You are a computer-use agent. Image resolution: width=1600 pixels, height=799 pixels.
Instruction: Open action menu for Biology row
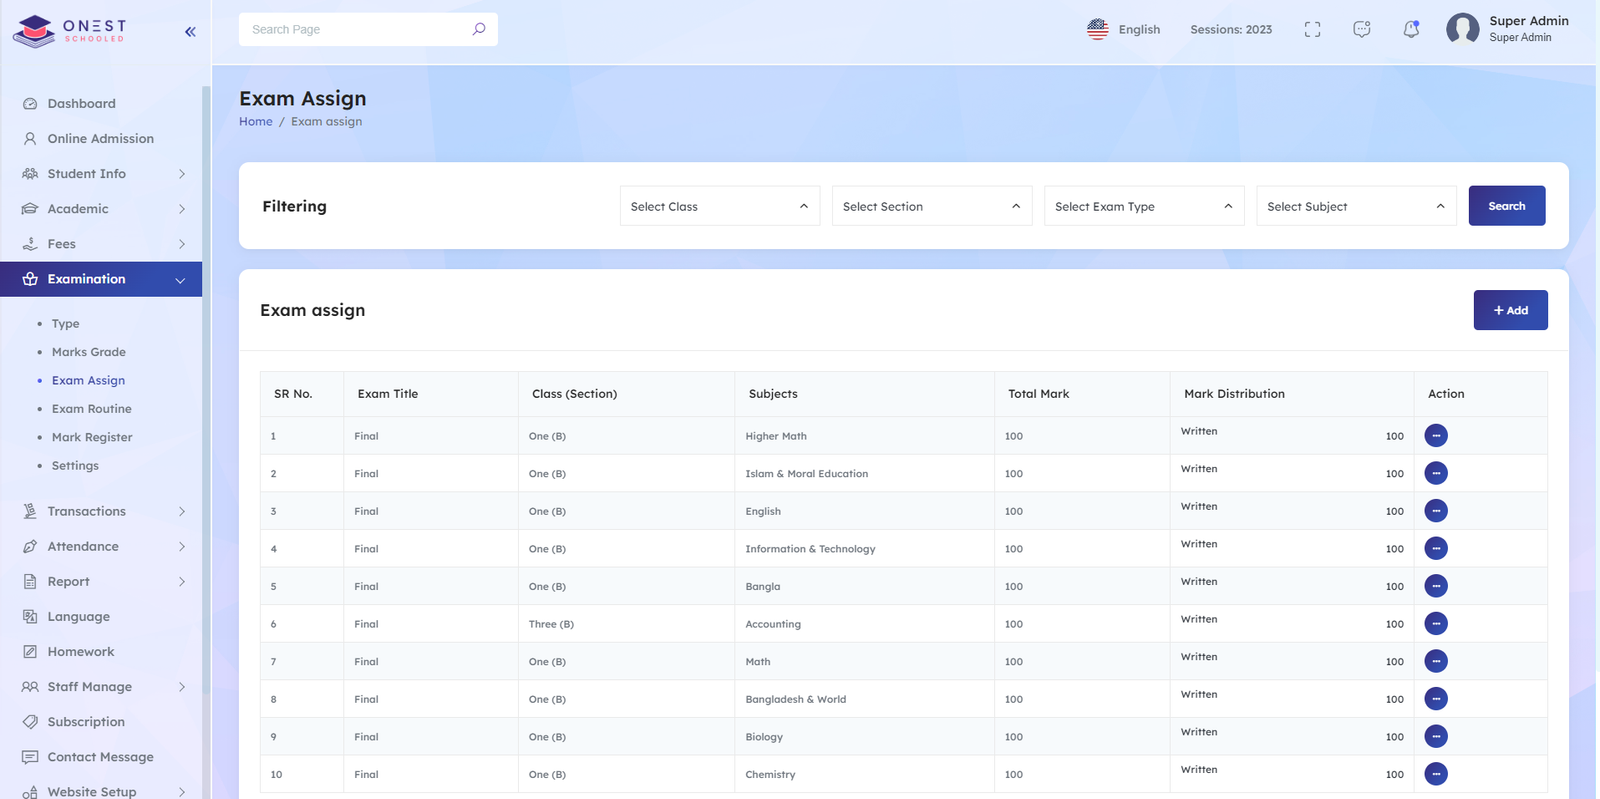(1436, 737)
